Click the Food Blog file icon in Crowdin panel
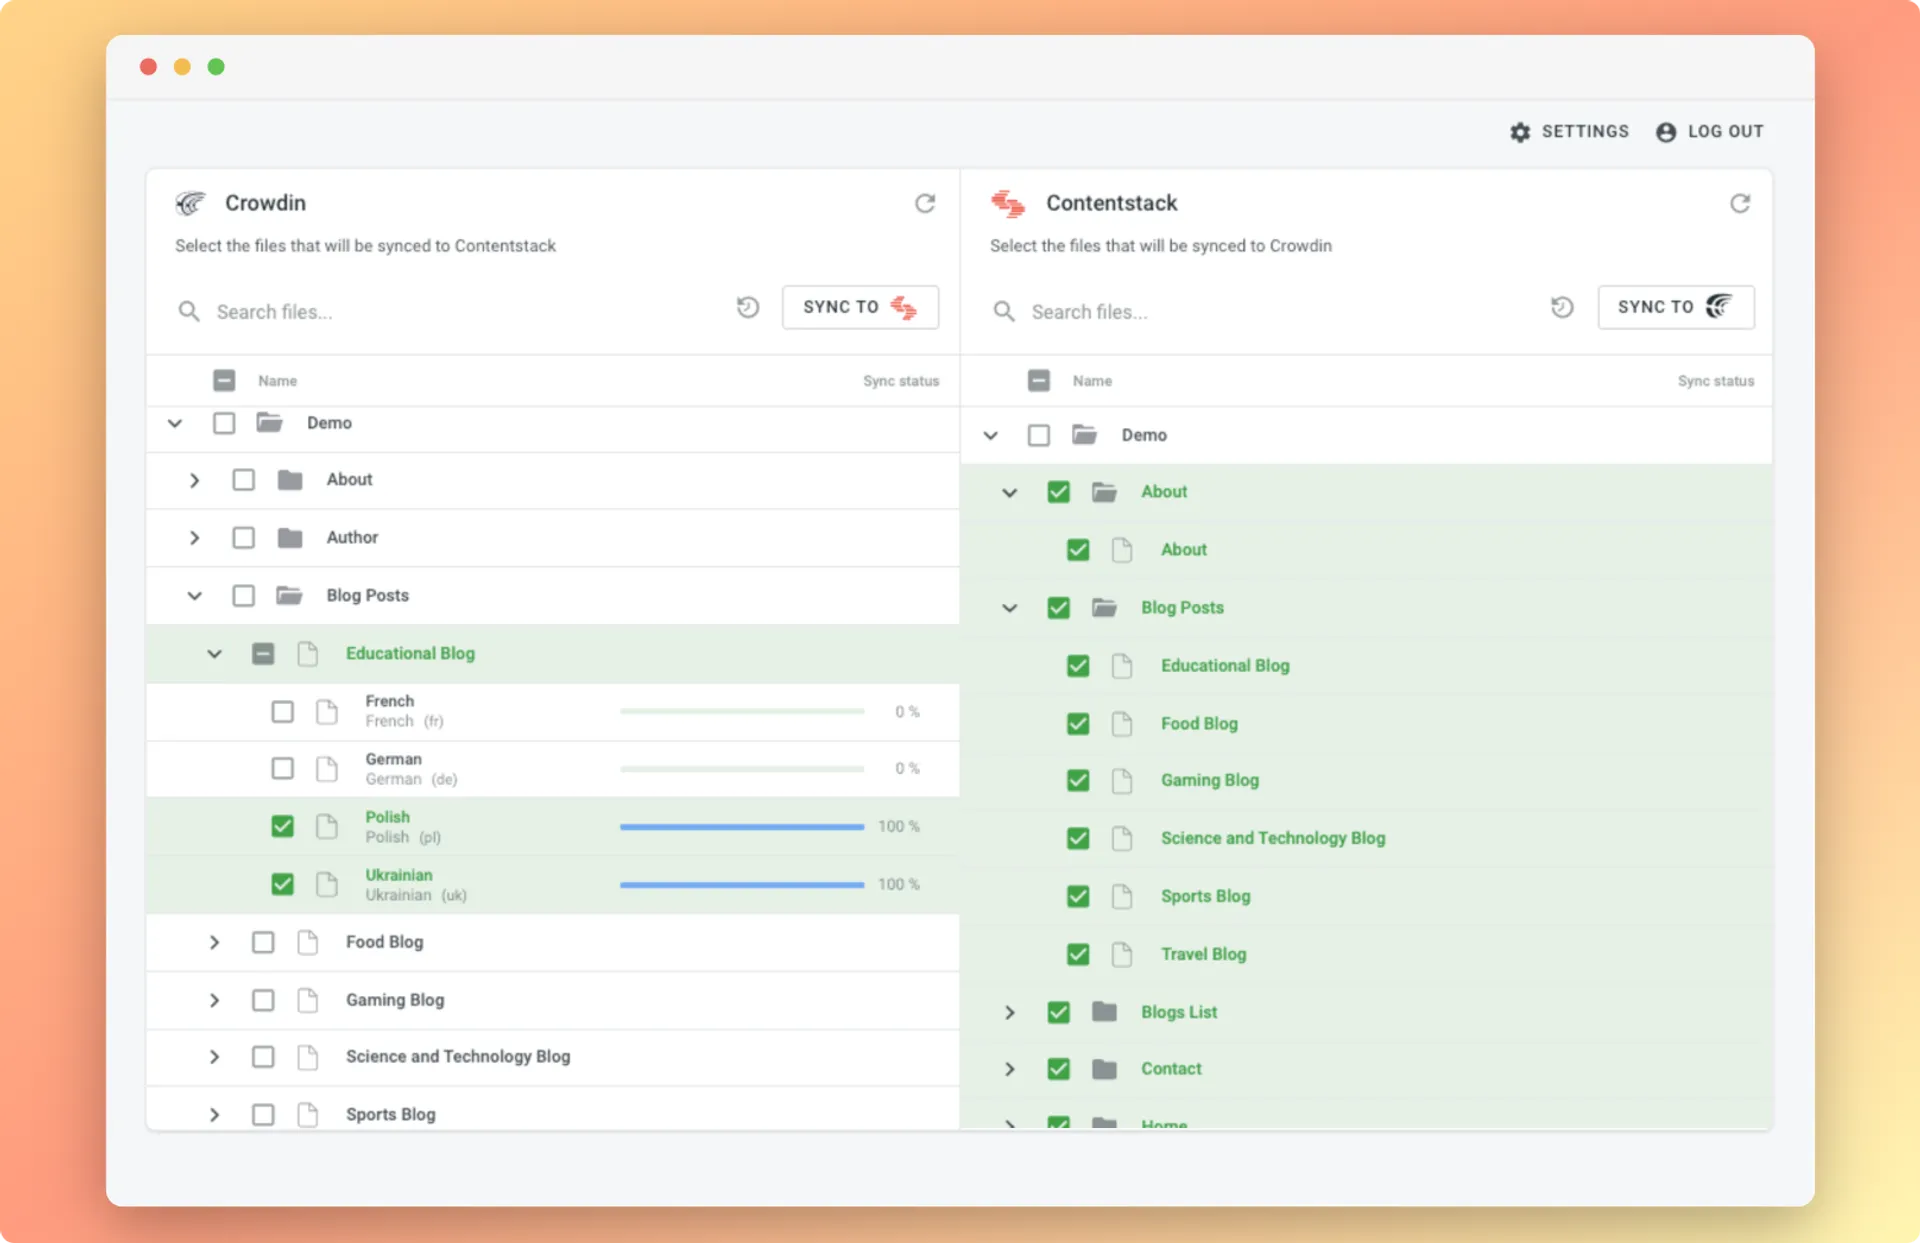Image resolution: width=1920 pixels, height=1243 pixels. point(308,942)
